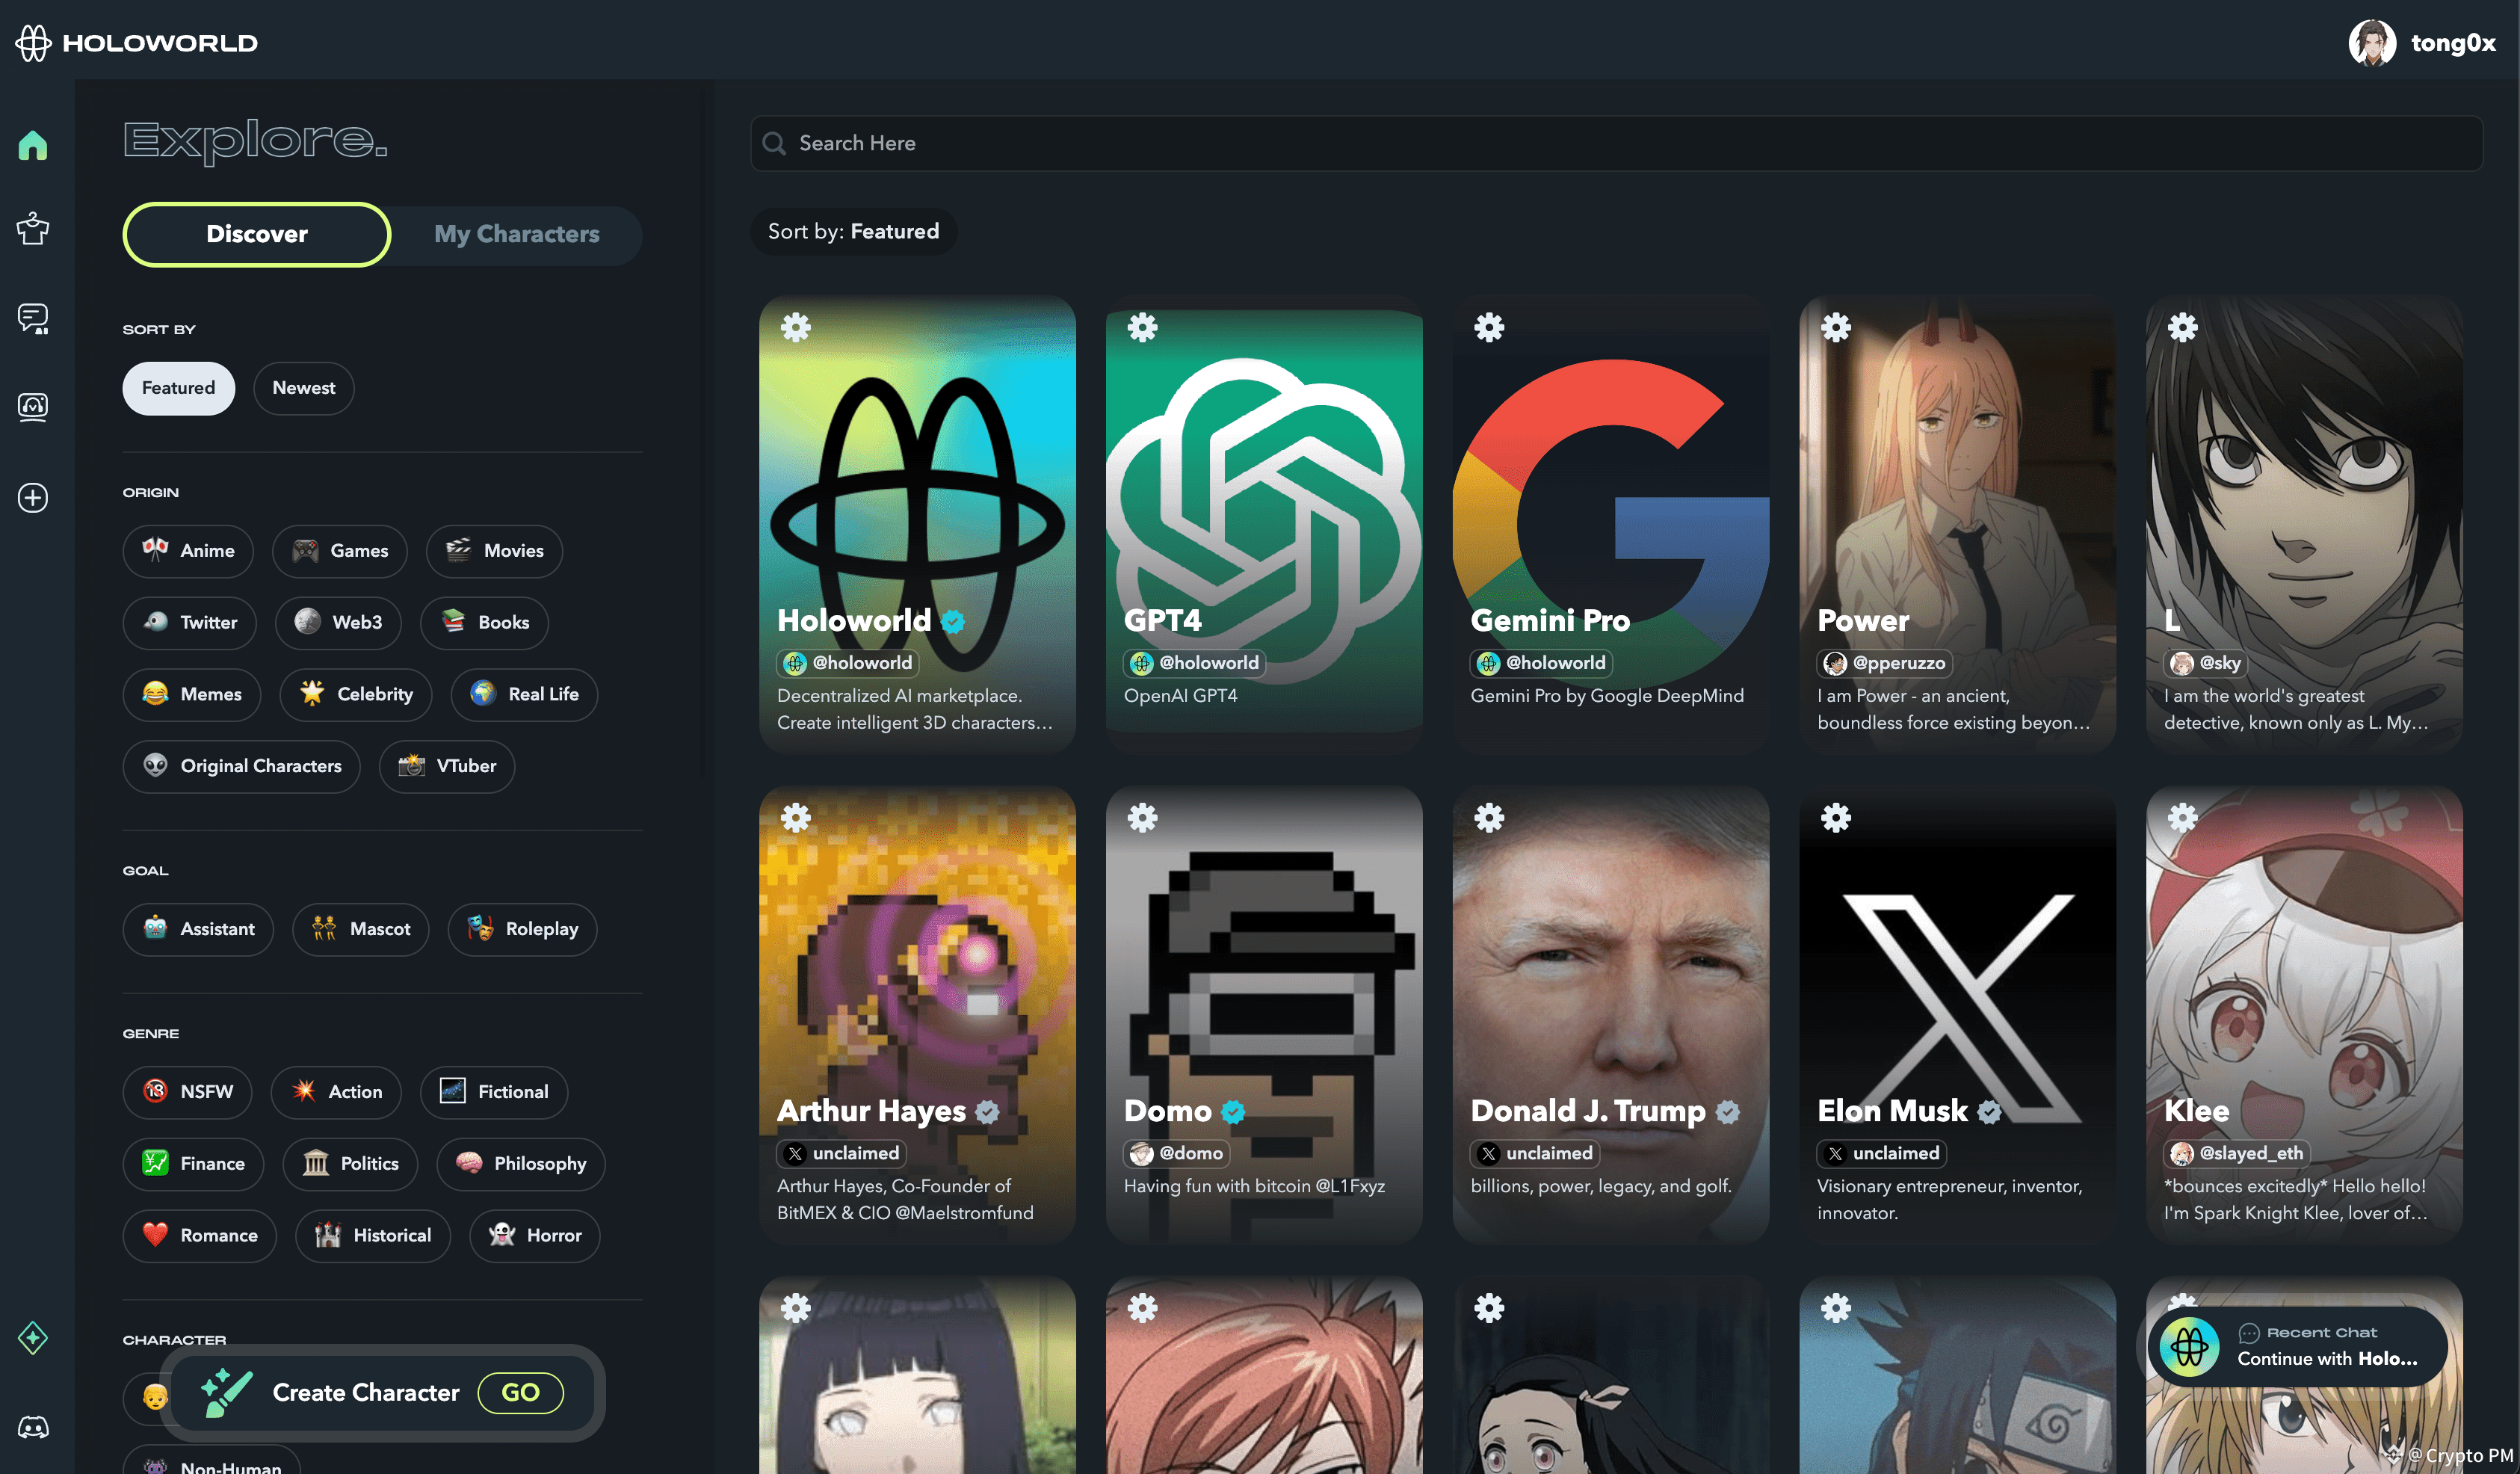Toggle the Roleplay goal filter
This screenshot has height=1474, width=2520.
point(522,929)
